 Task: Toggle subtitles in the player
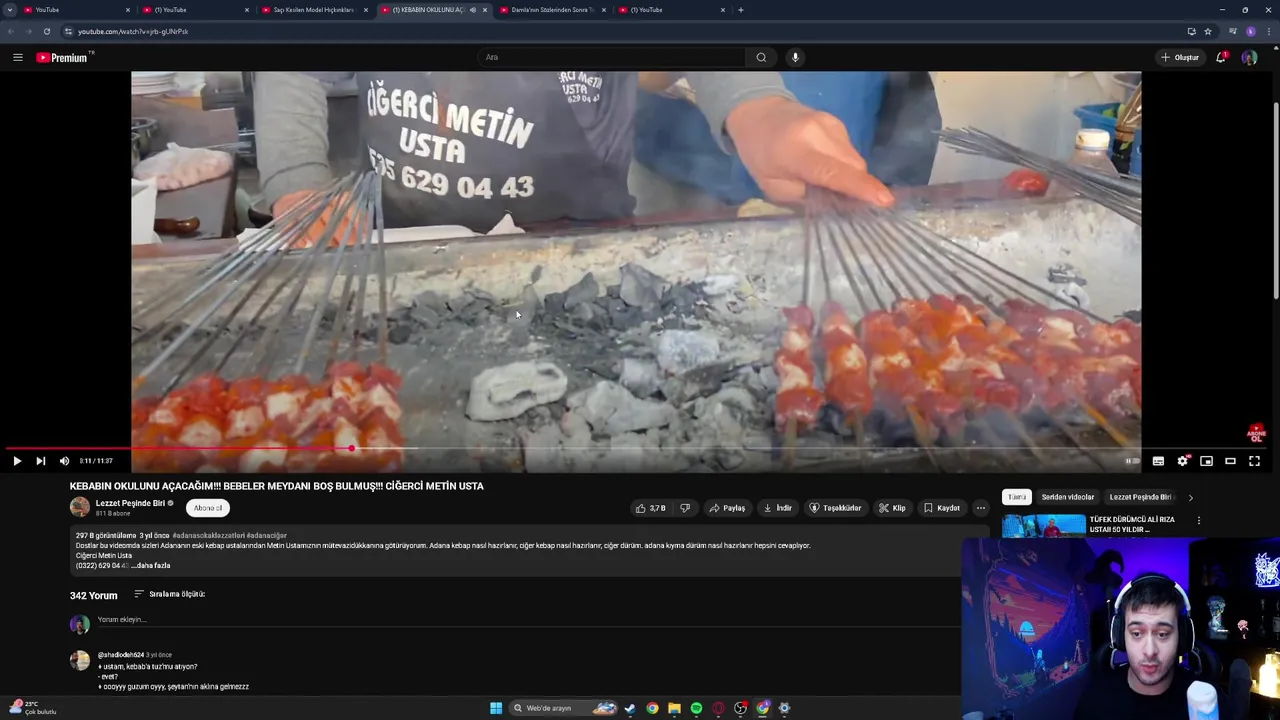pos(1158,461)
